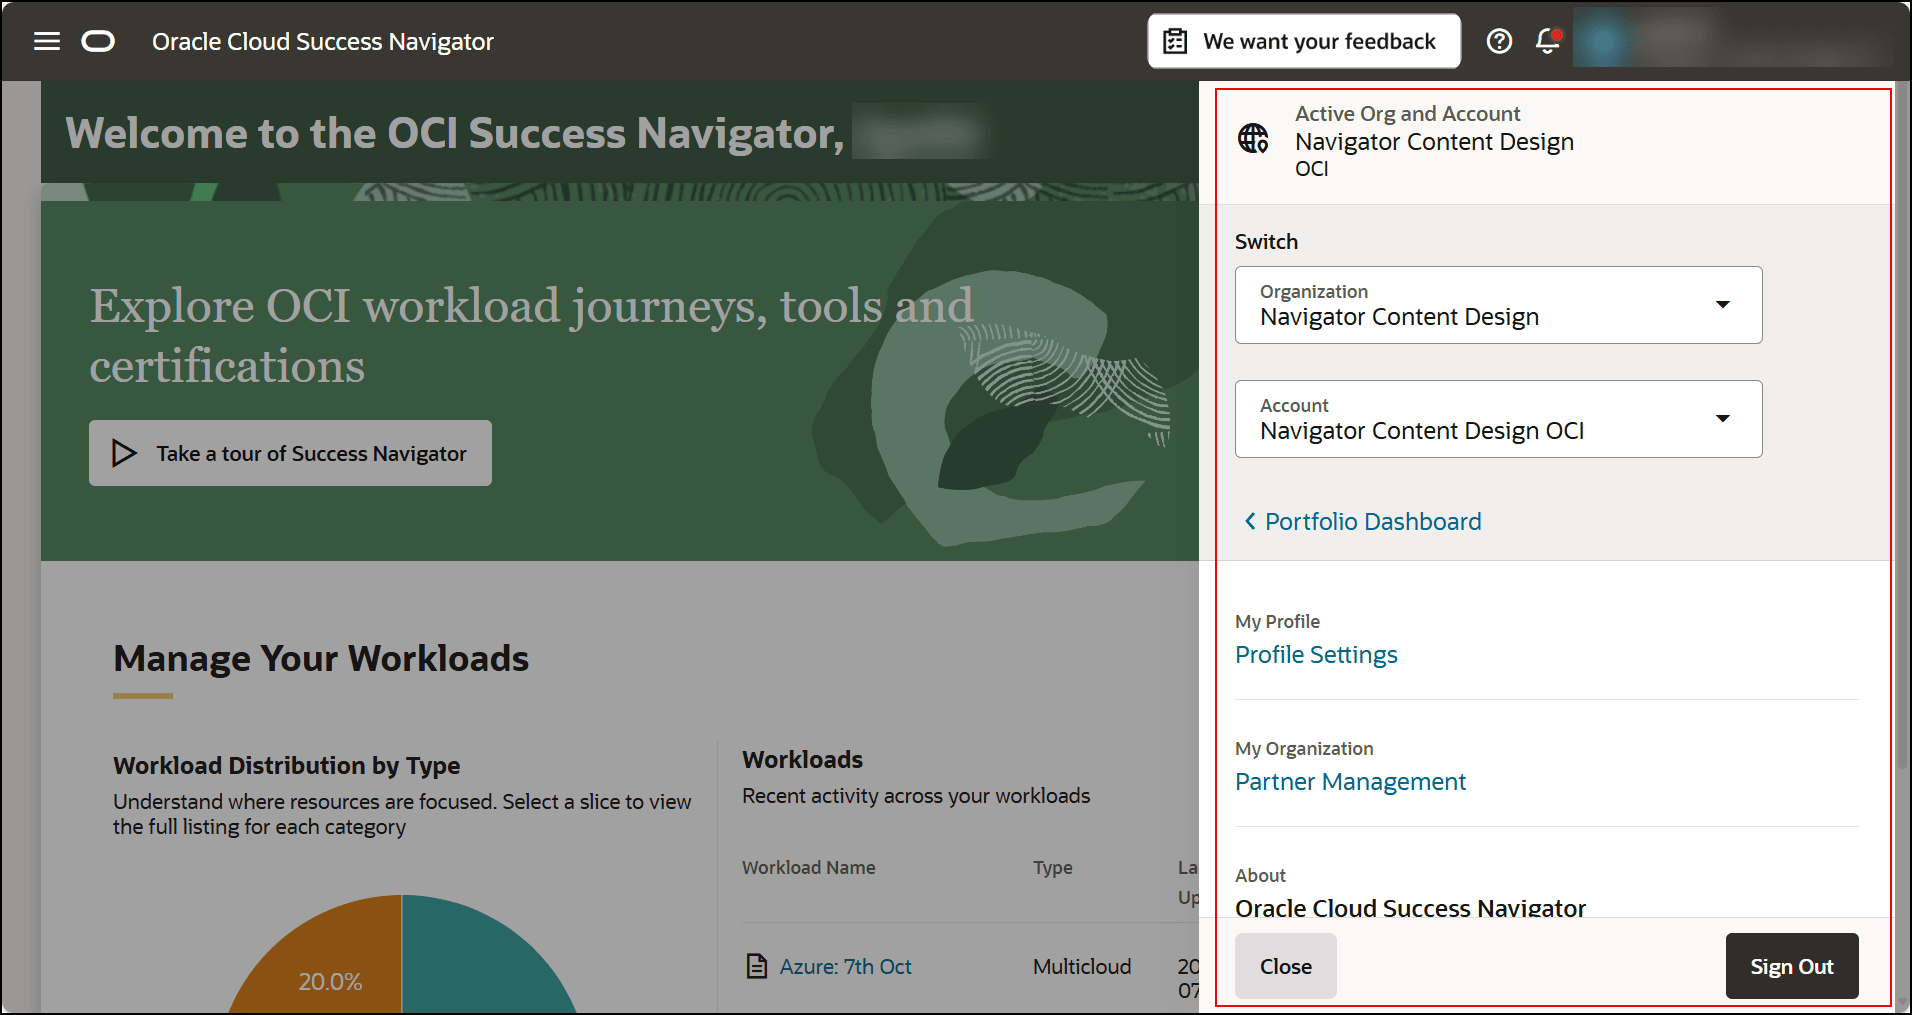Open Partner Management link
Image resolution: width=1912 pixels, height=1015 pixels.
coord(1350,781)
